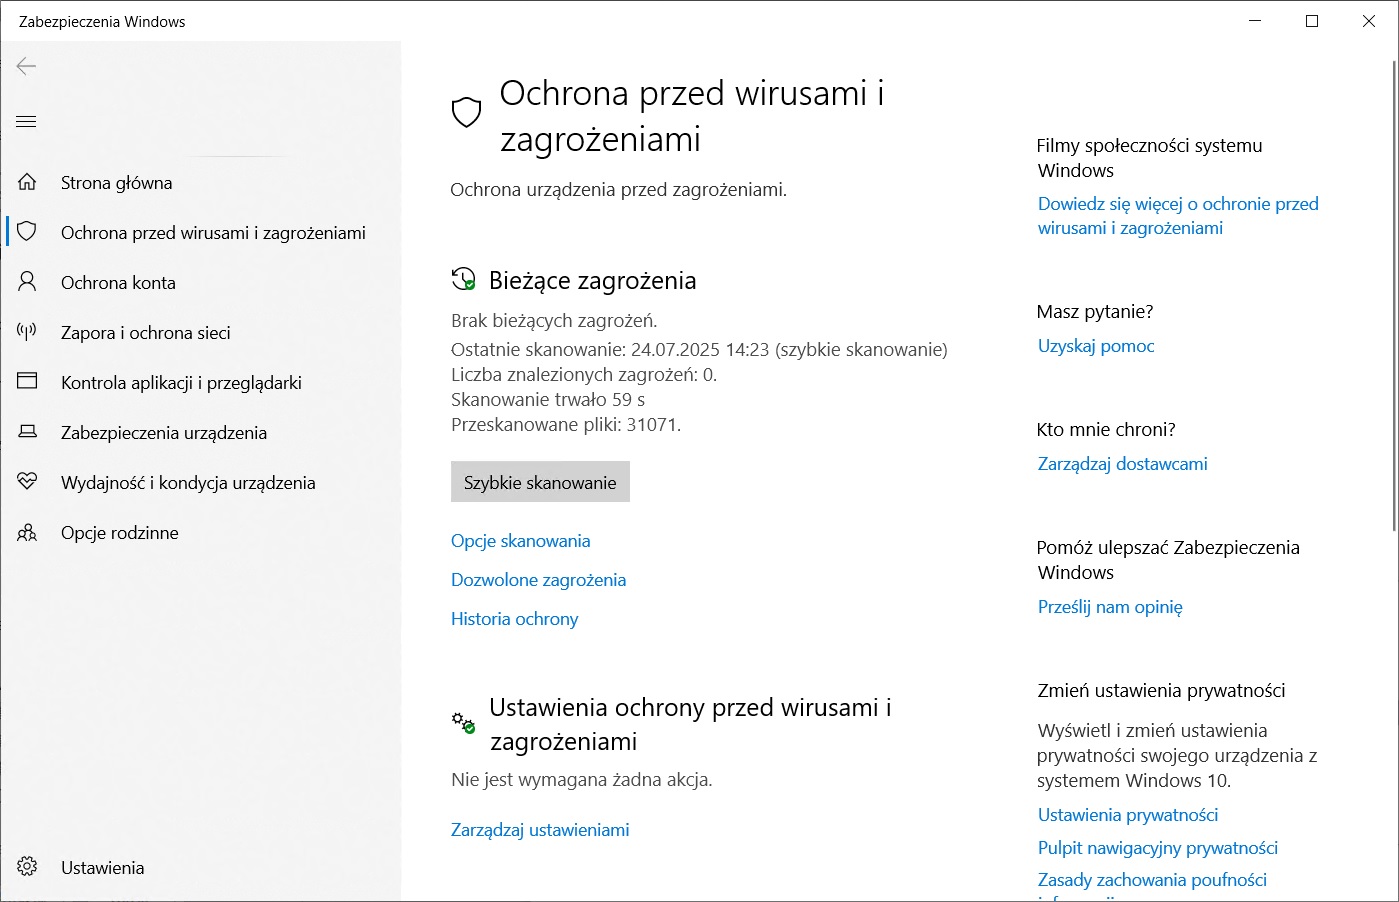Expand the hamburger navigation menu
Viewport: 1399px width, 902px height.
point(27,122)
